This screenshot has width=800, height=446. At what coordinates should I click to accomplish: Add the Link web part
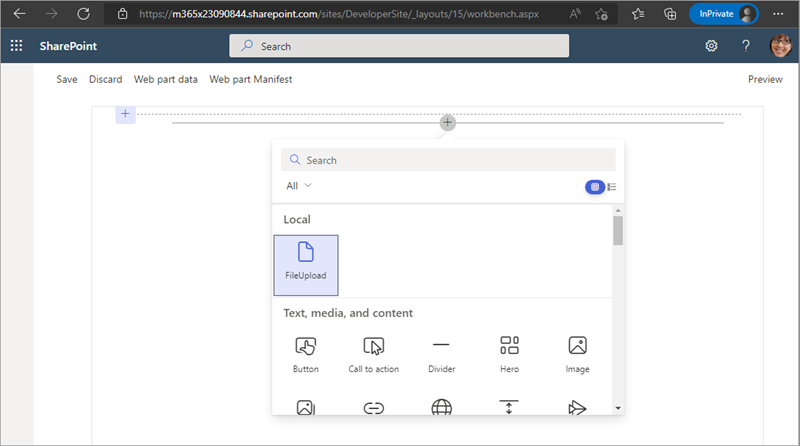point(373,408)
